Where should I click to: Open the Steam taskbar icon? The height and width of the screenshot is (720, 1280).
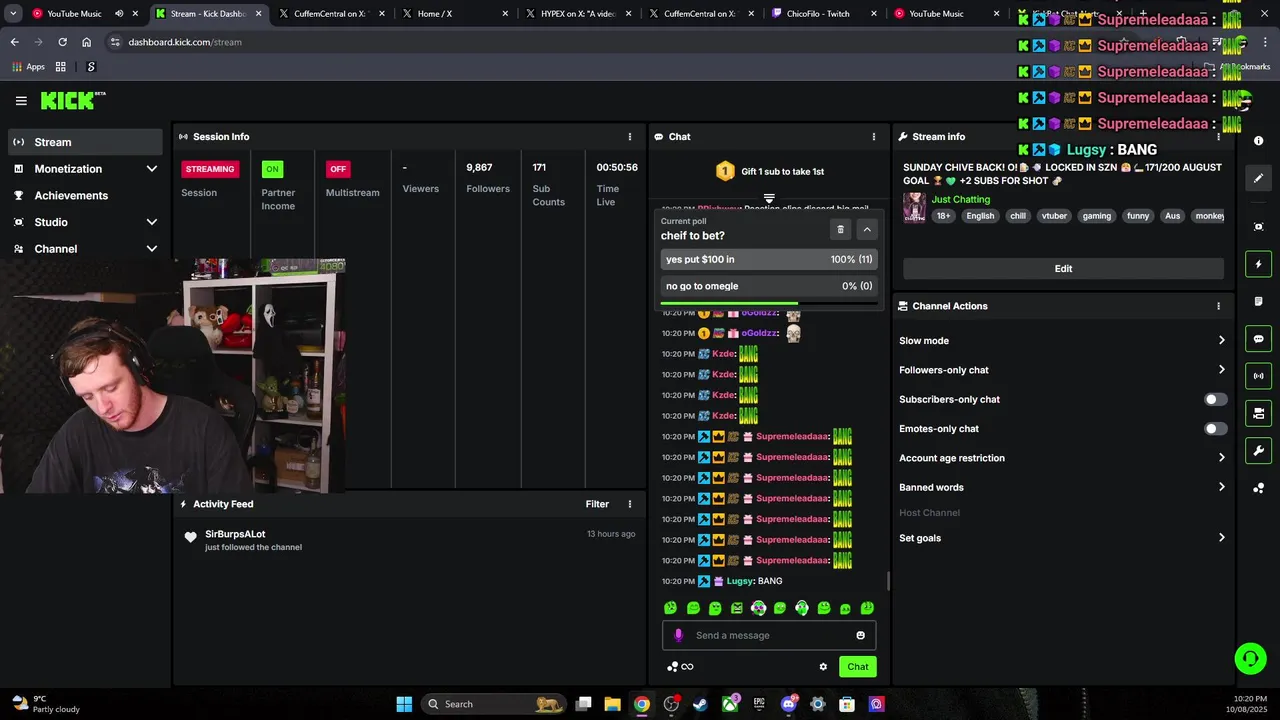pos(700,704)
